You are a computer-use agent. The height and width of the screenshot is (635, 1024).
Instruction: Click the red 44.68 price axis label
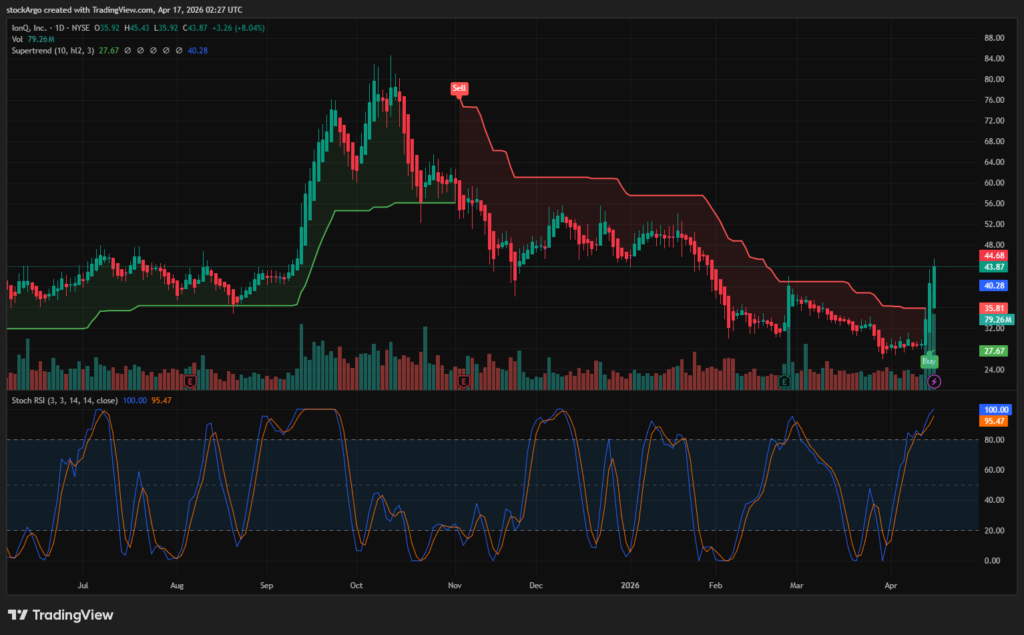pos(994,256)
